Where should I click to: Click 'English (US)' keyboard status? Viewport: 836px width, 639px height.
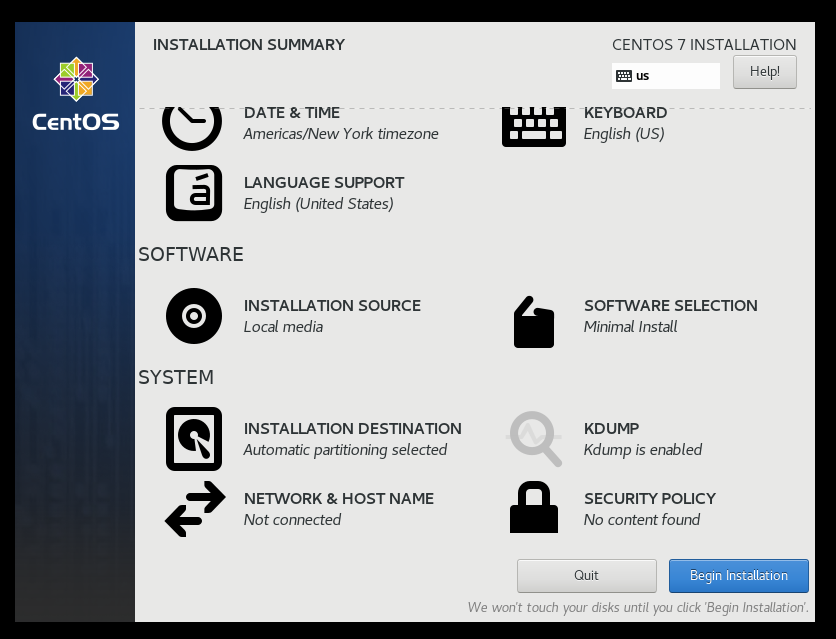pos(624,134)
